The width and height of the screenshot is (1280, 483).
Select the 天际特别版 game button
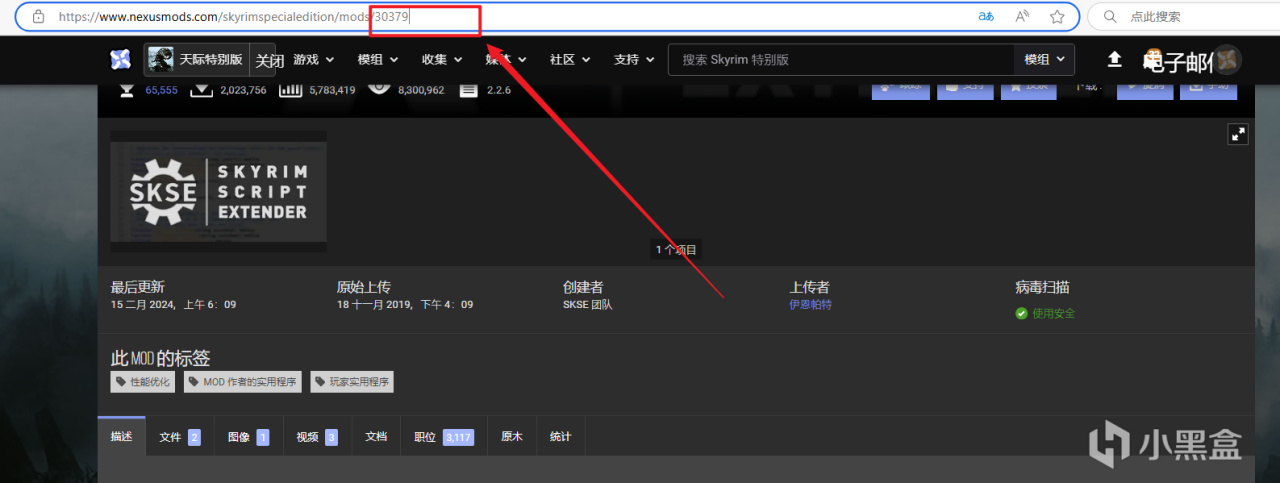click(196, 60)
